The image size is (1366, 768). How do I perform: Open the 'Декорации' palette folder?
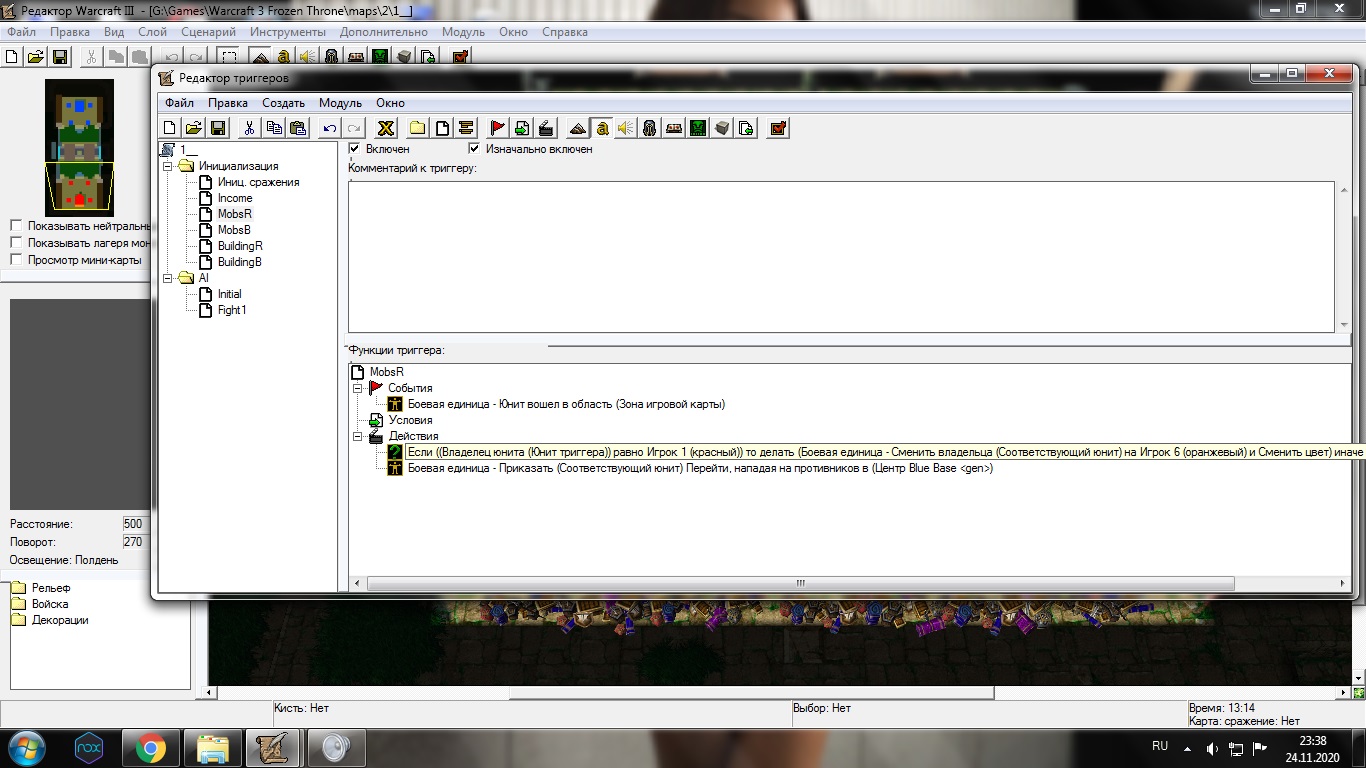(x=50, y=620)
